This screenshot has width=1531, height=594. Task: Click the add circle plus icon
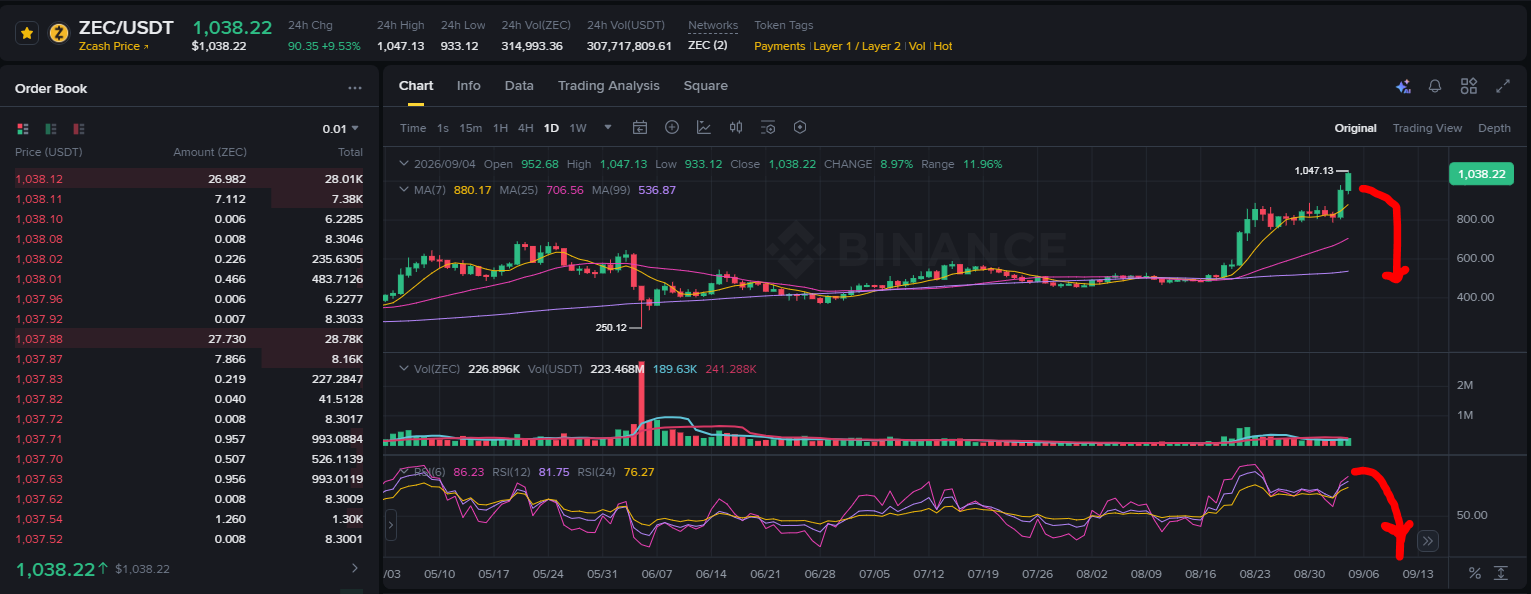pyautogui.click(x=672, y=127)
